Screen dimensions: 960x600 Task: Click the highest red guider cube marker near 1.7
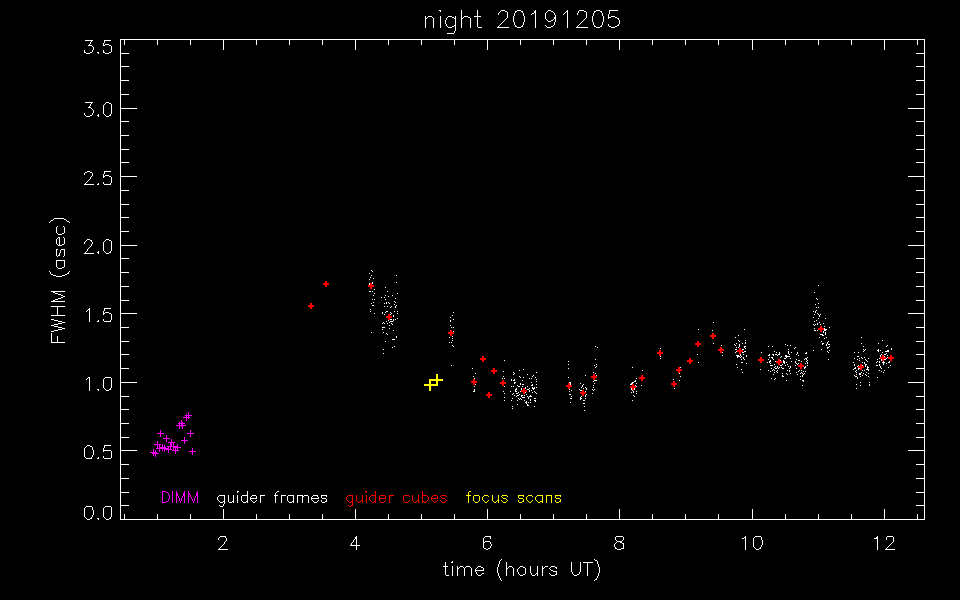pyautogui.click(x=326, y=284)
